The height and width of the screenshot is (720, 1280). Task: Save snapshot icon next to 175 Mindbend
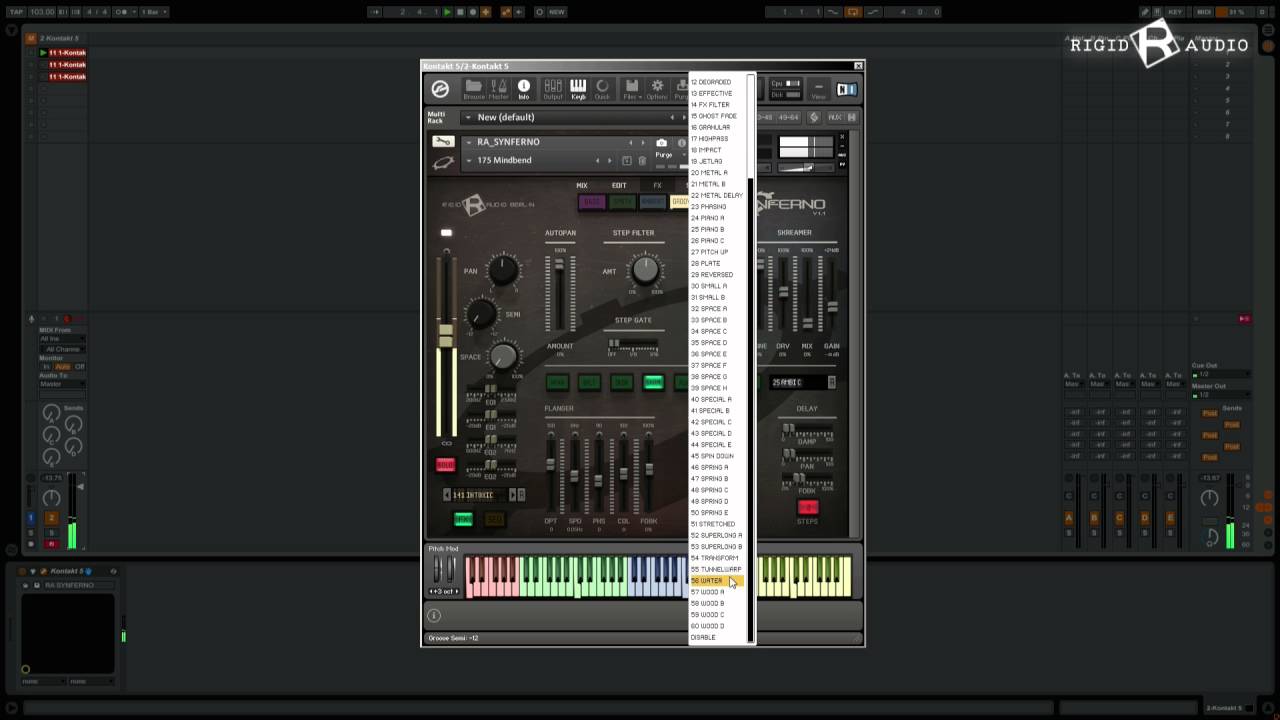point(627,160)
